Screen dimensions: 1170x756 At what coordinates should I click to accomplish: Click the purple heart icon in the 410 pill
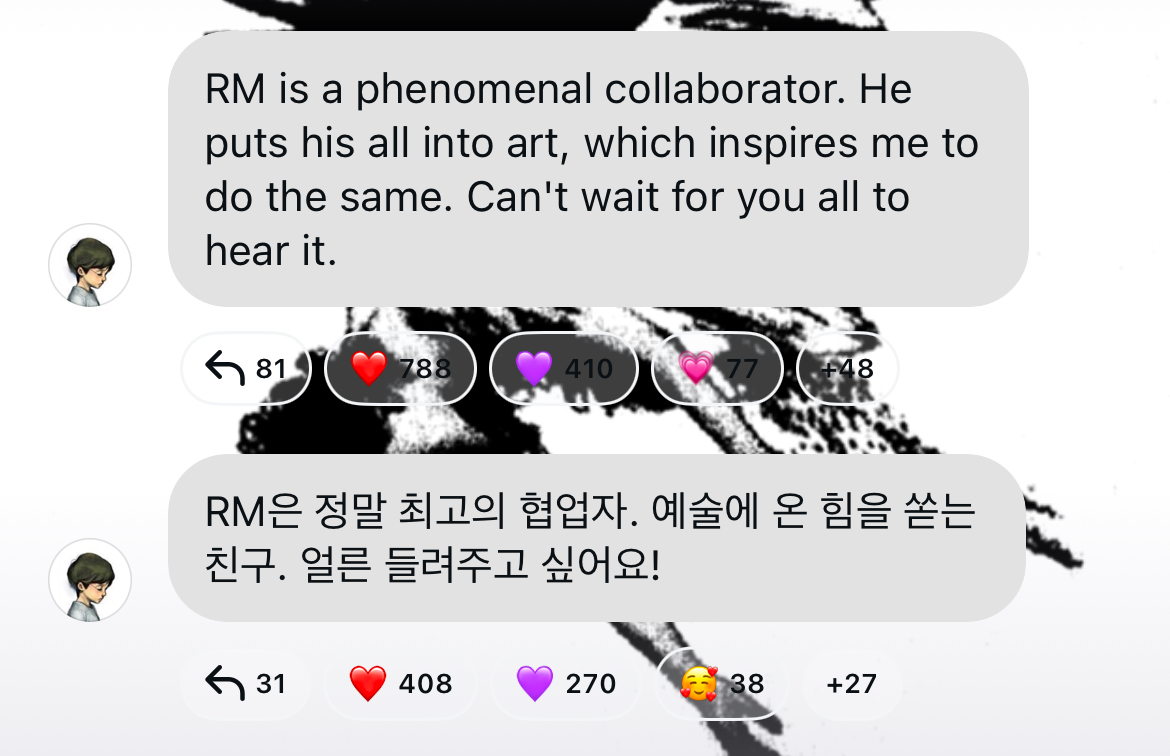point(534,368)
